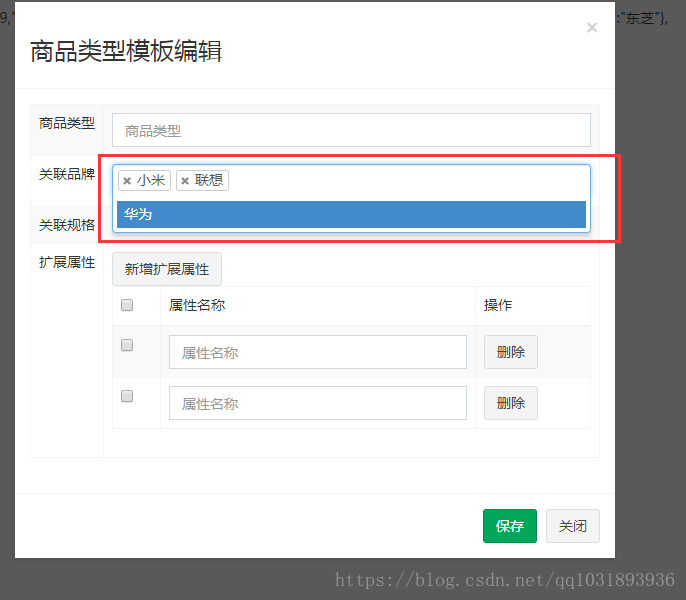The image size is (686, 600).
Task: Click the 商品类型 row label
Action: tap(67, 123)
